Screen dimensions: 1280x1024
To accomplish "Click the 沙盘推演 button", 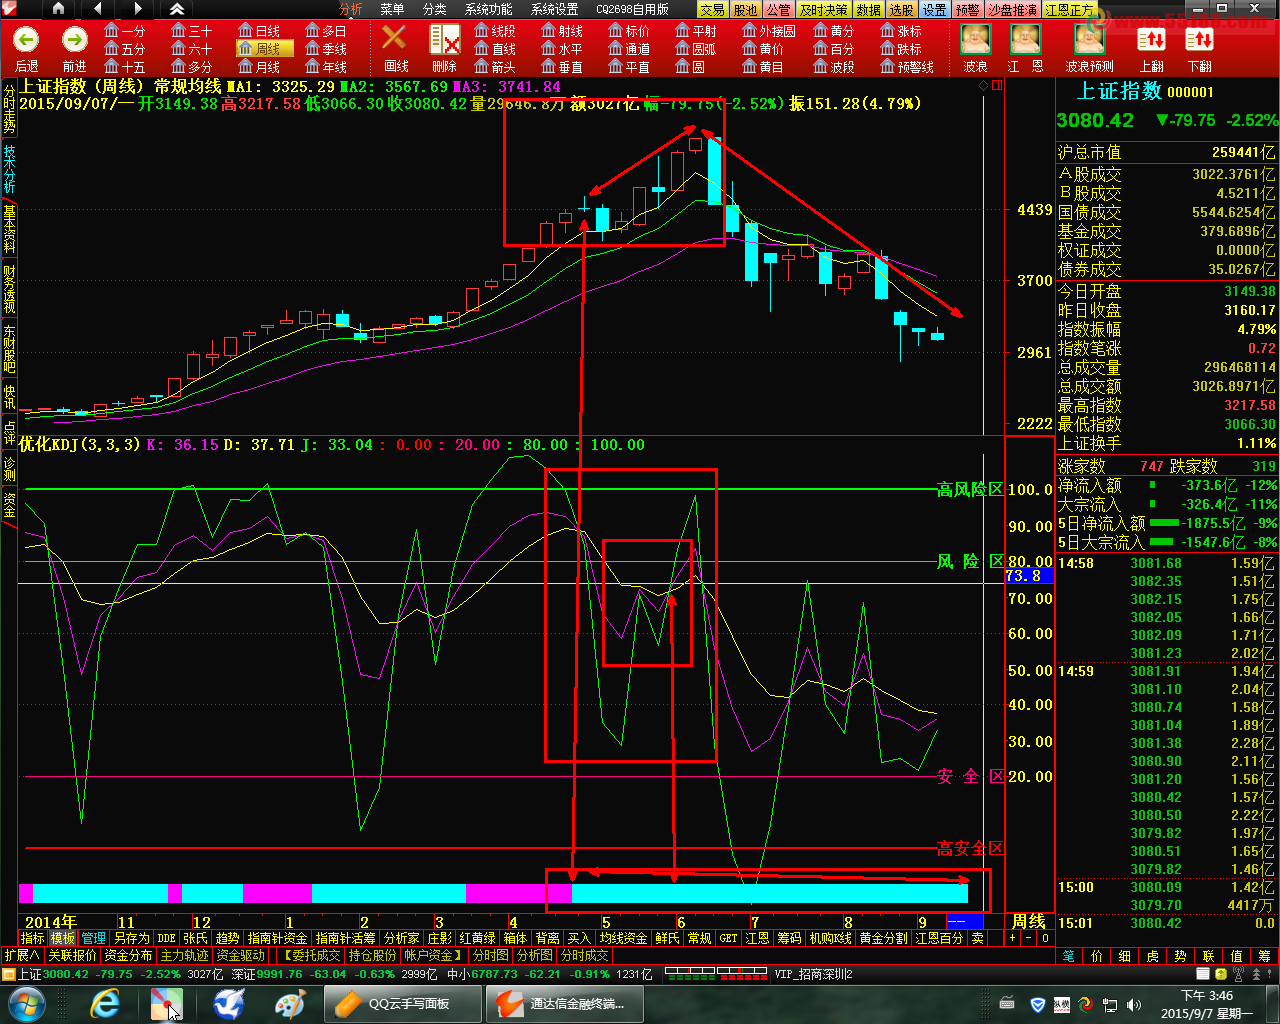I will 1012,9.
